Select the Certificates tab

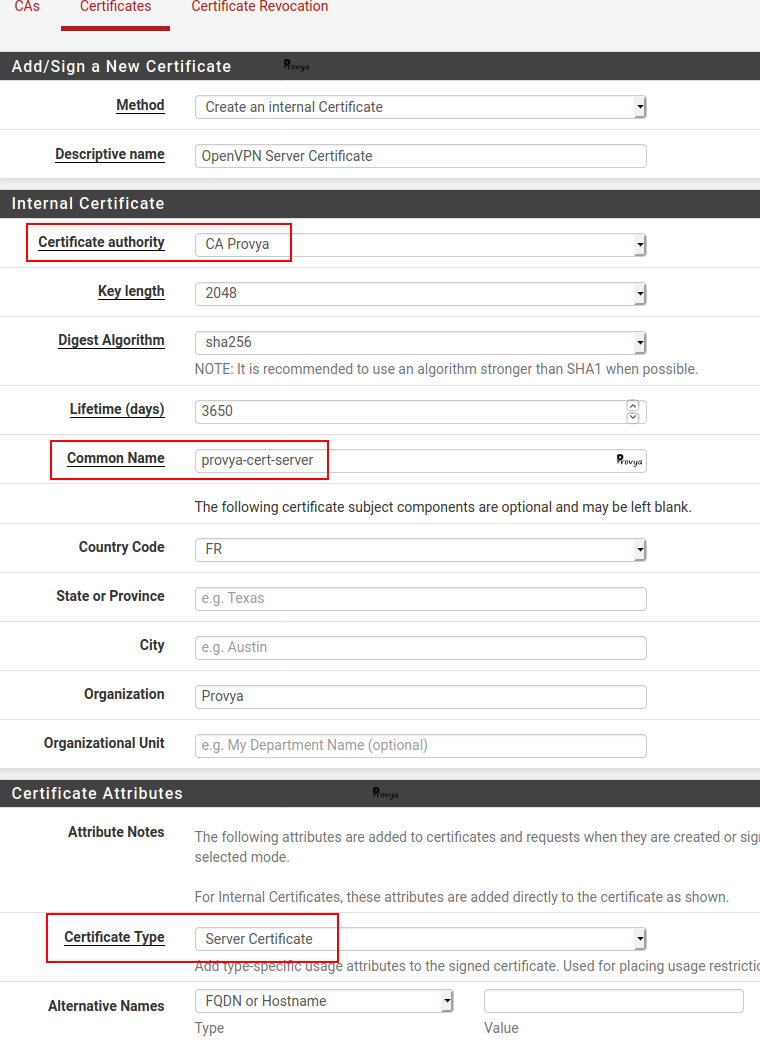115,7
